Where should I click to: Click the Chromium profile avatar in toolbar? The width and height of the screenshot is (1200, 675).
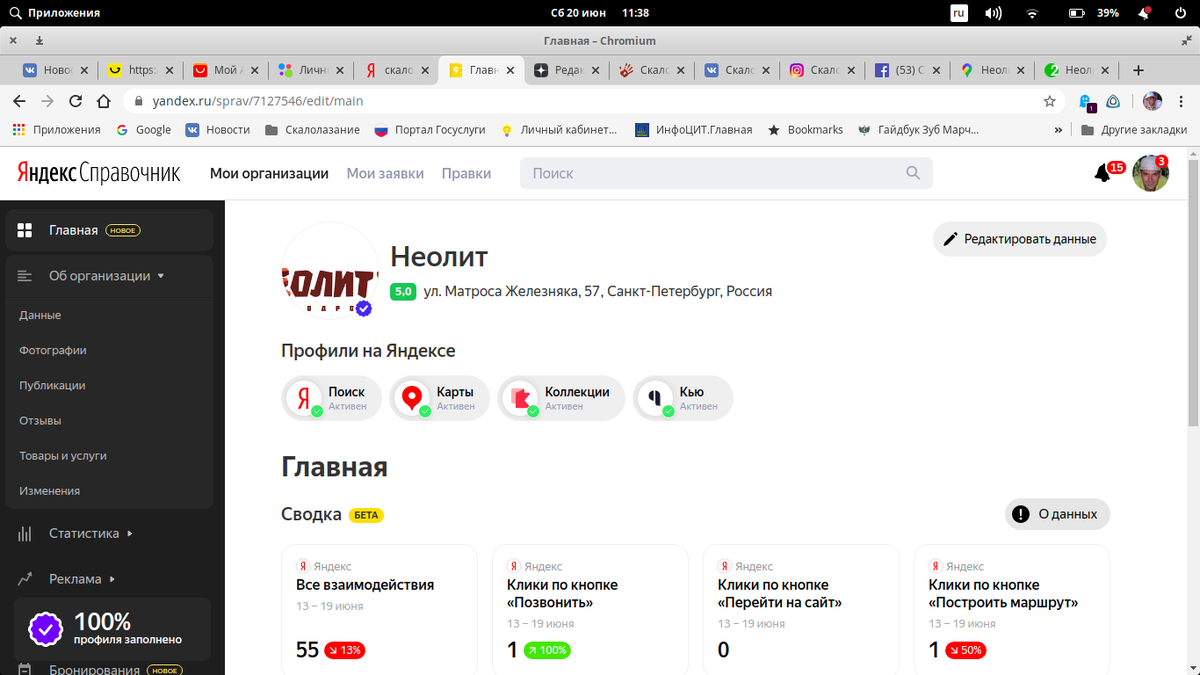point(1153,101)
